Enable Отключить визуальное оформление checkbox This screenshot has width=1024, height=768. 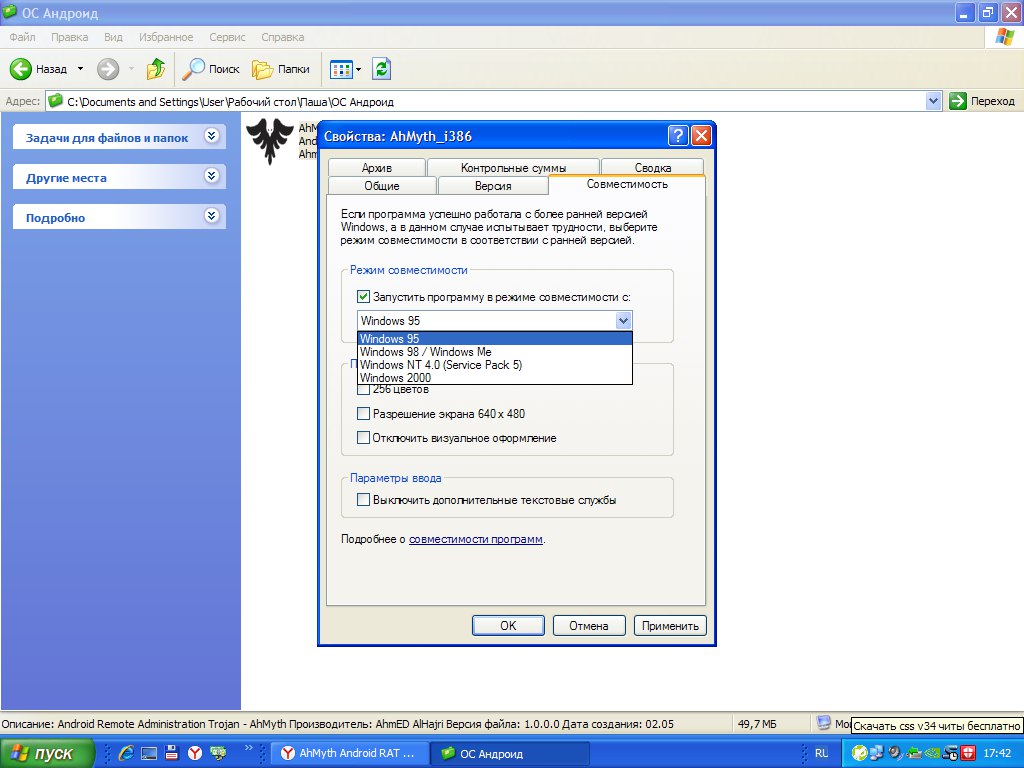tap(363, 438)
